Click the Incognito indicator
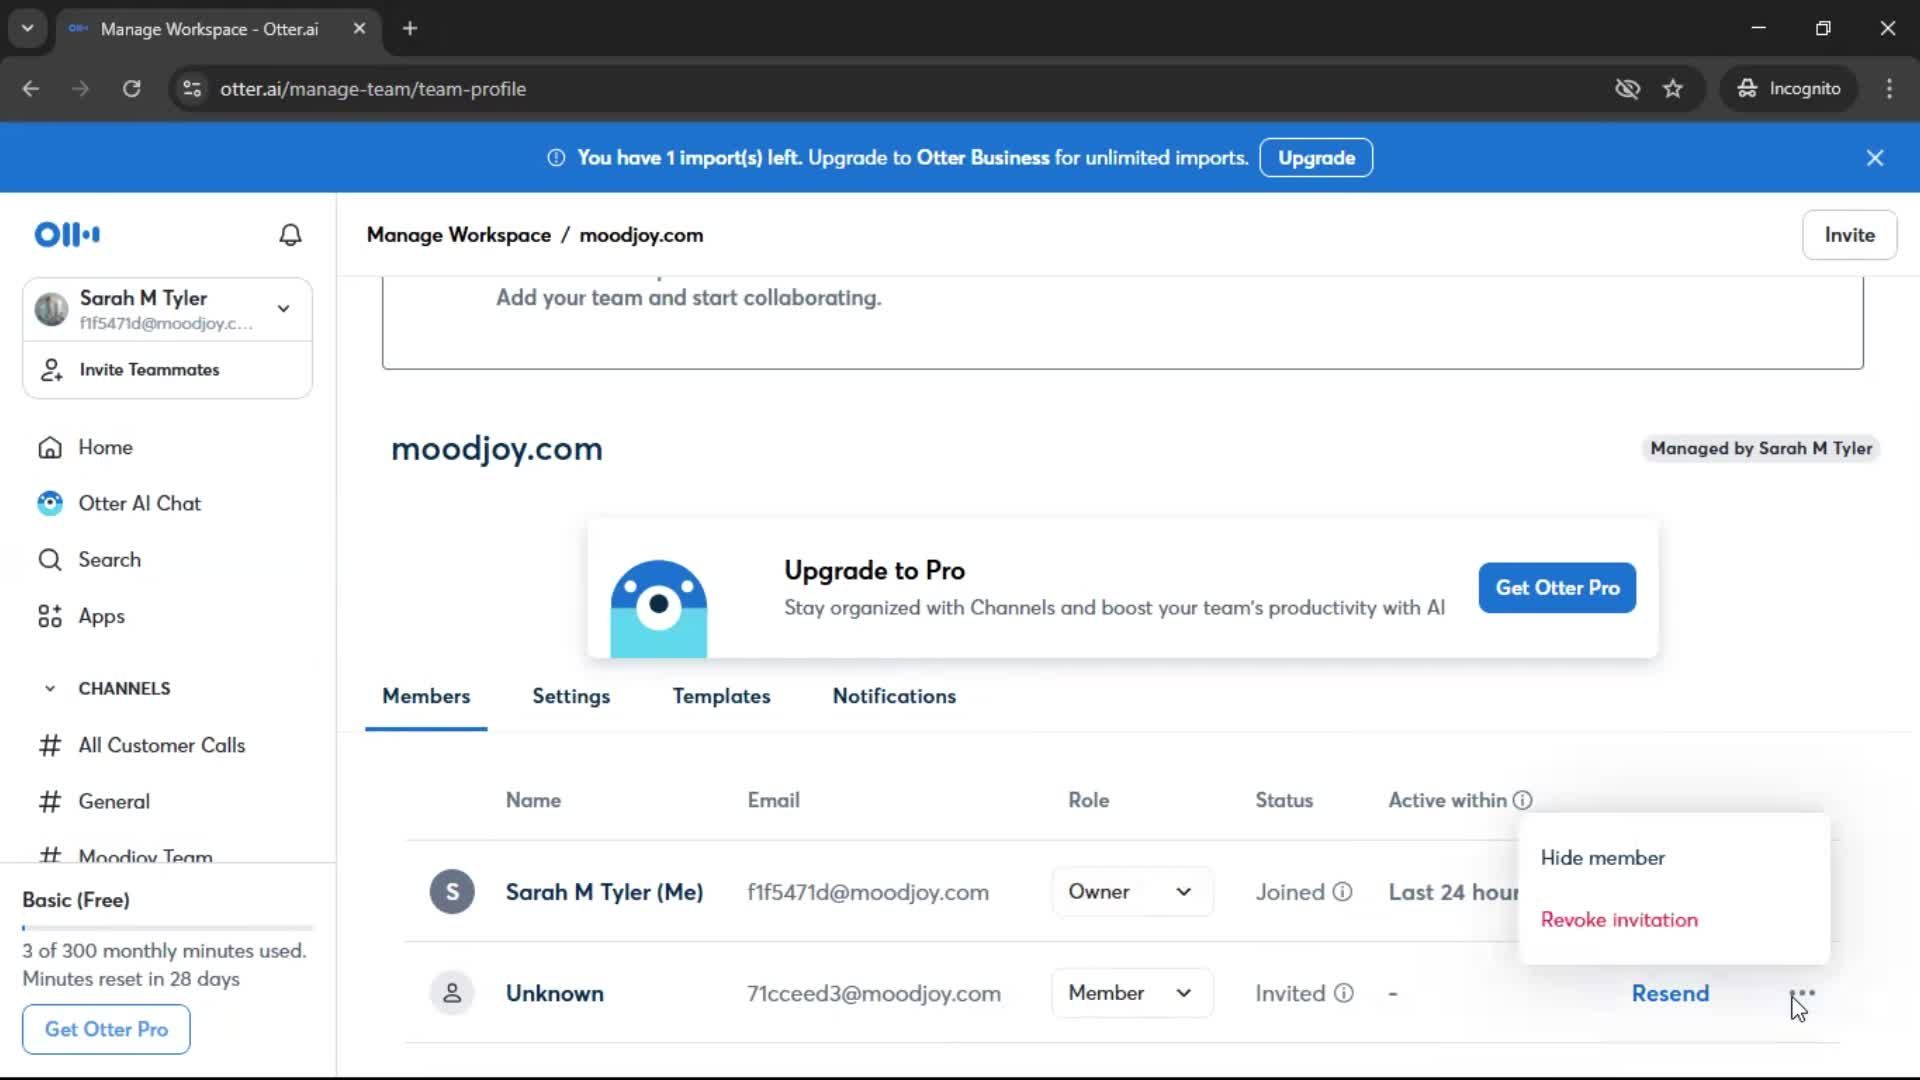Screen dimensions: 1920x1080 pos(1789,88)
